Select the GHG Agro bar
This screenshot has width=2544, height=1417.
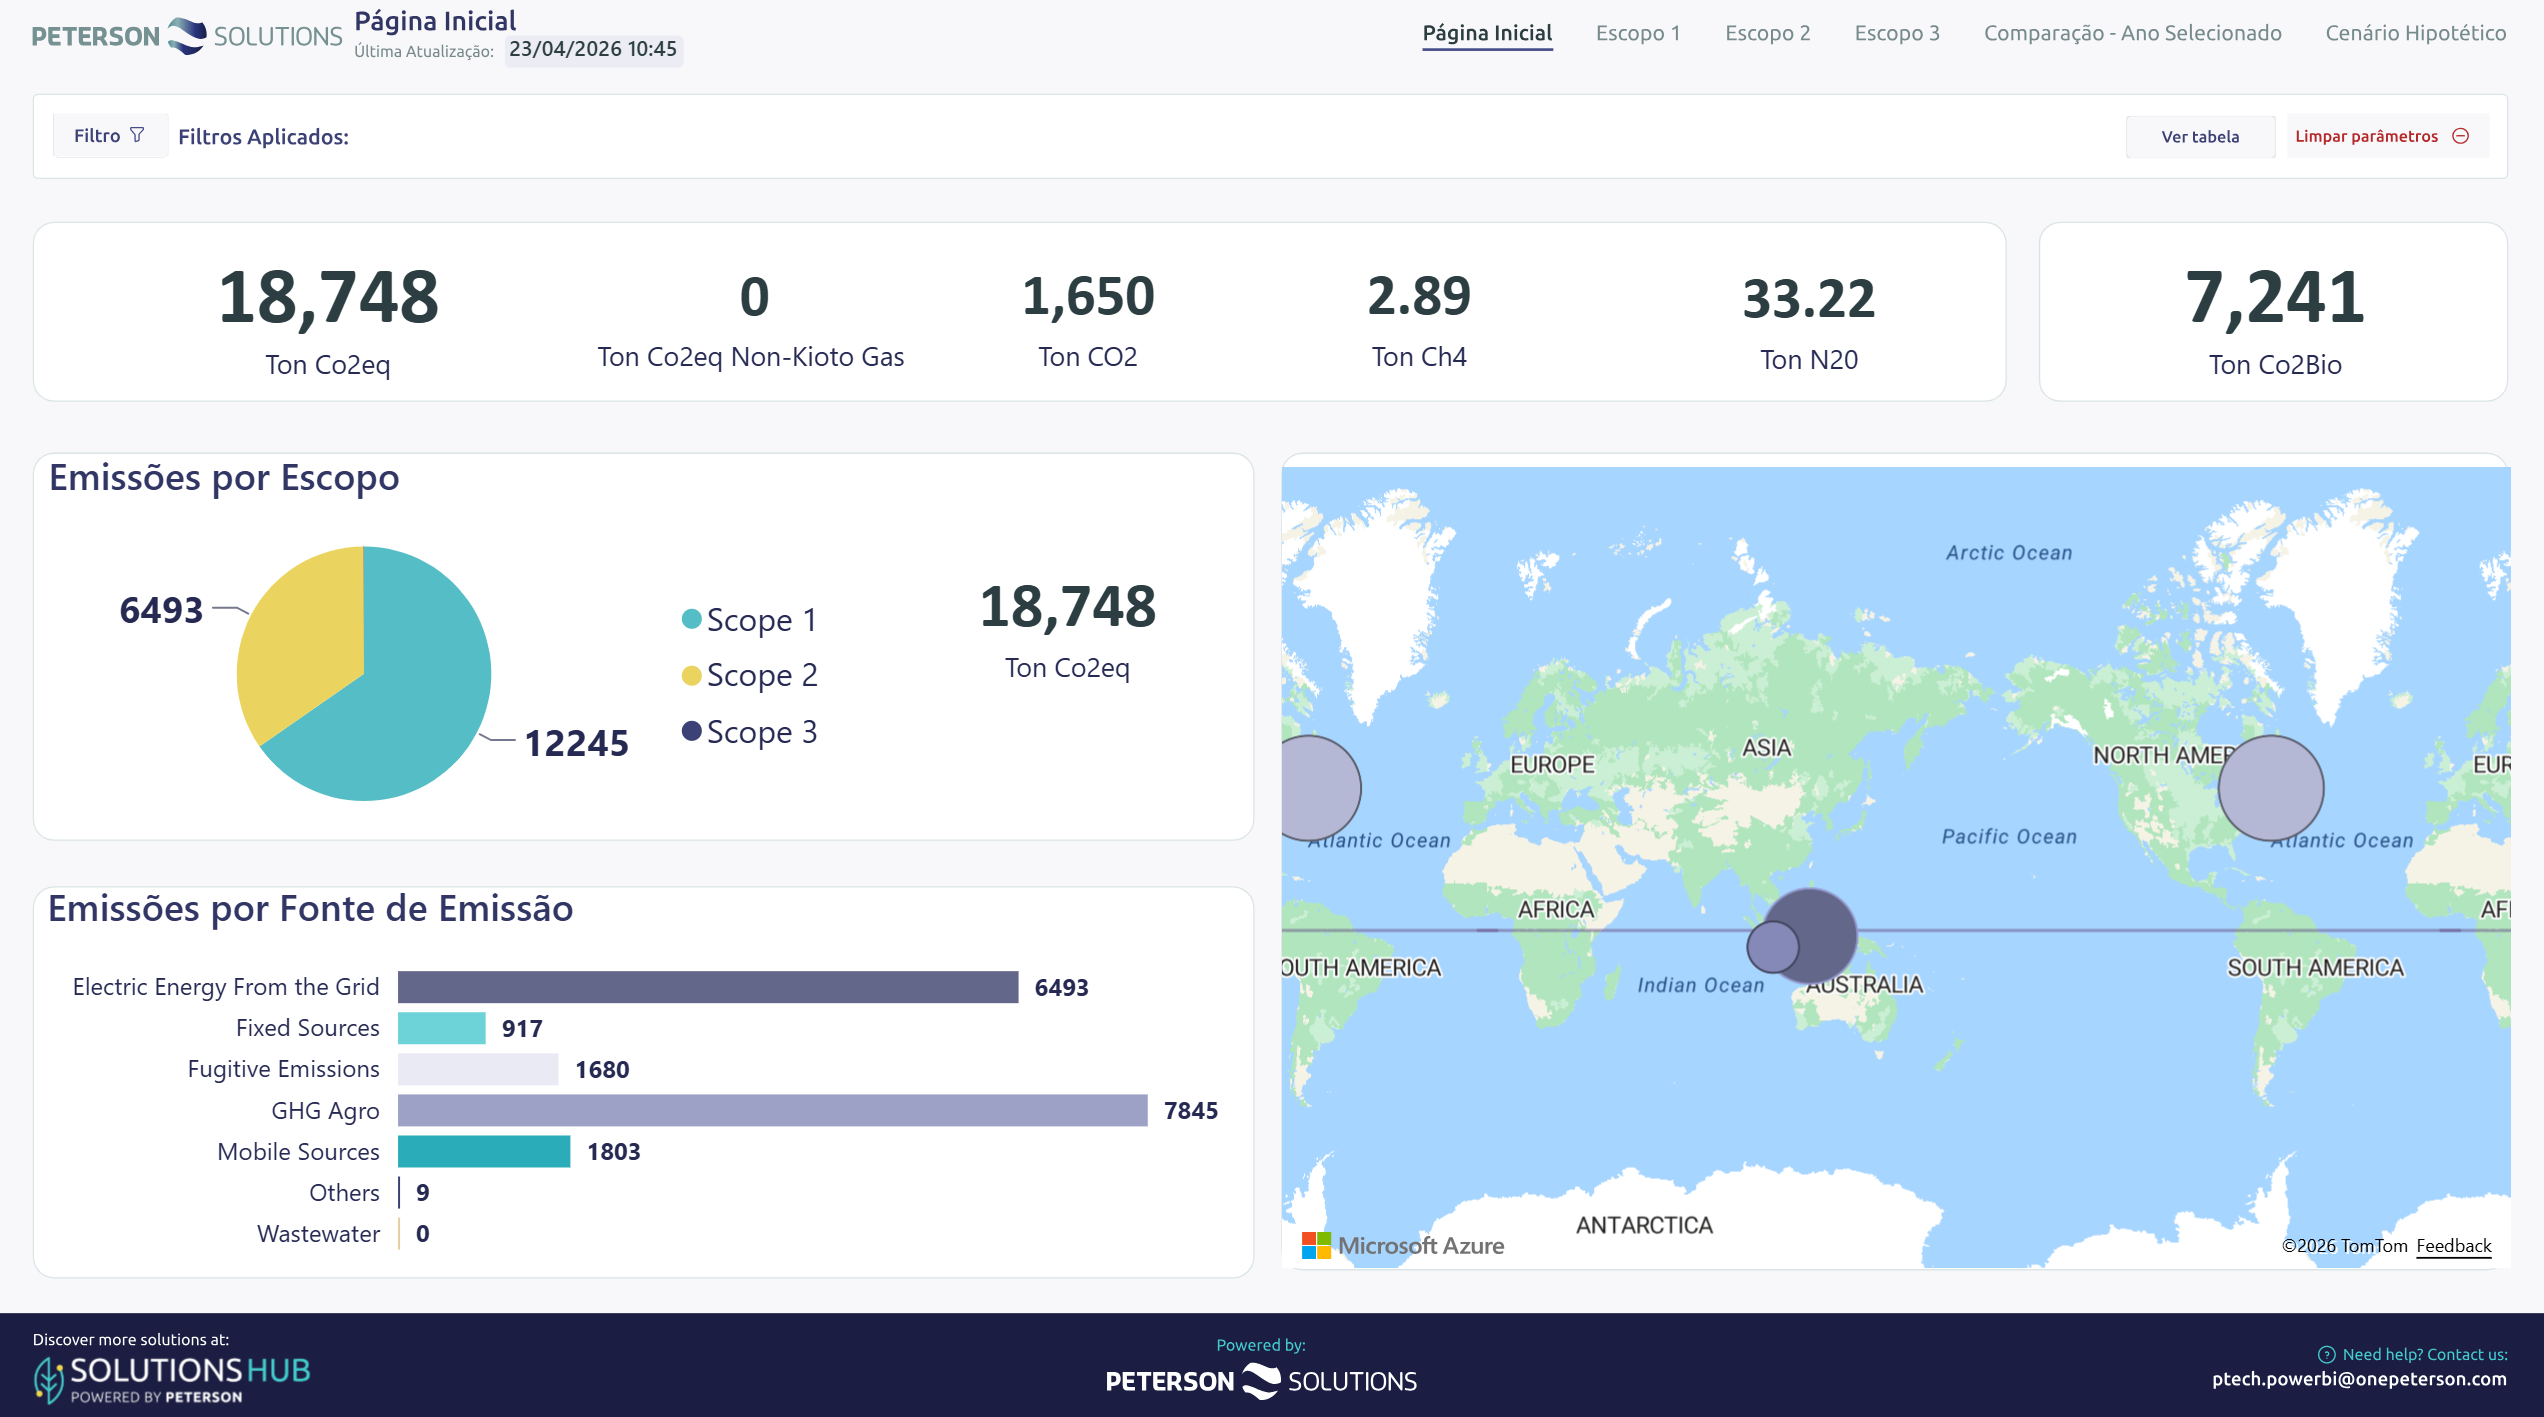[x=773, y=1110]
